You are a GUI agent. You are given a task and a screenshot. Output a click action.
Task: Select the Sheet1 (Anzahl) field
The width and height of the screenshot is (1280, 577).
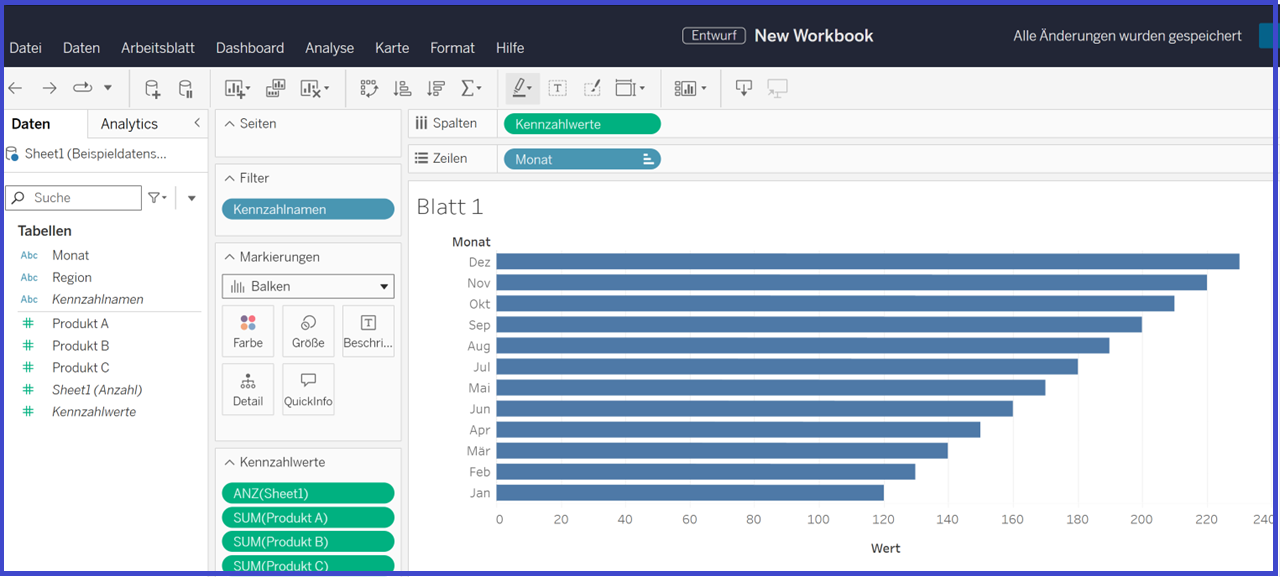97,389
